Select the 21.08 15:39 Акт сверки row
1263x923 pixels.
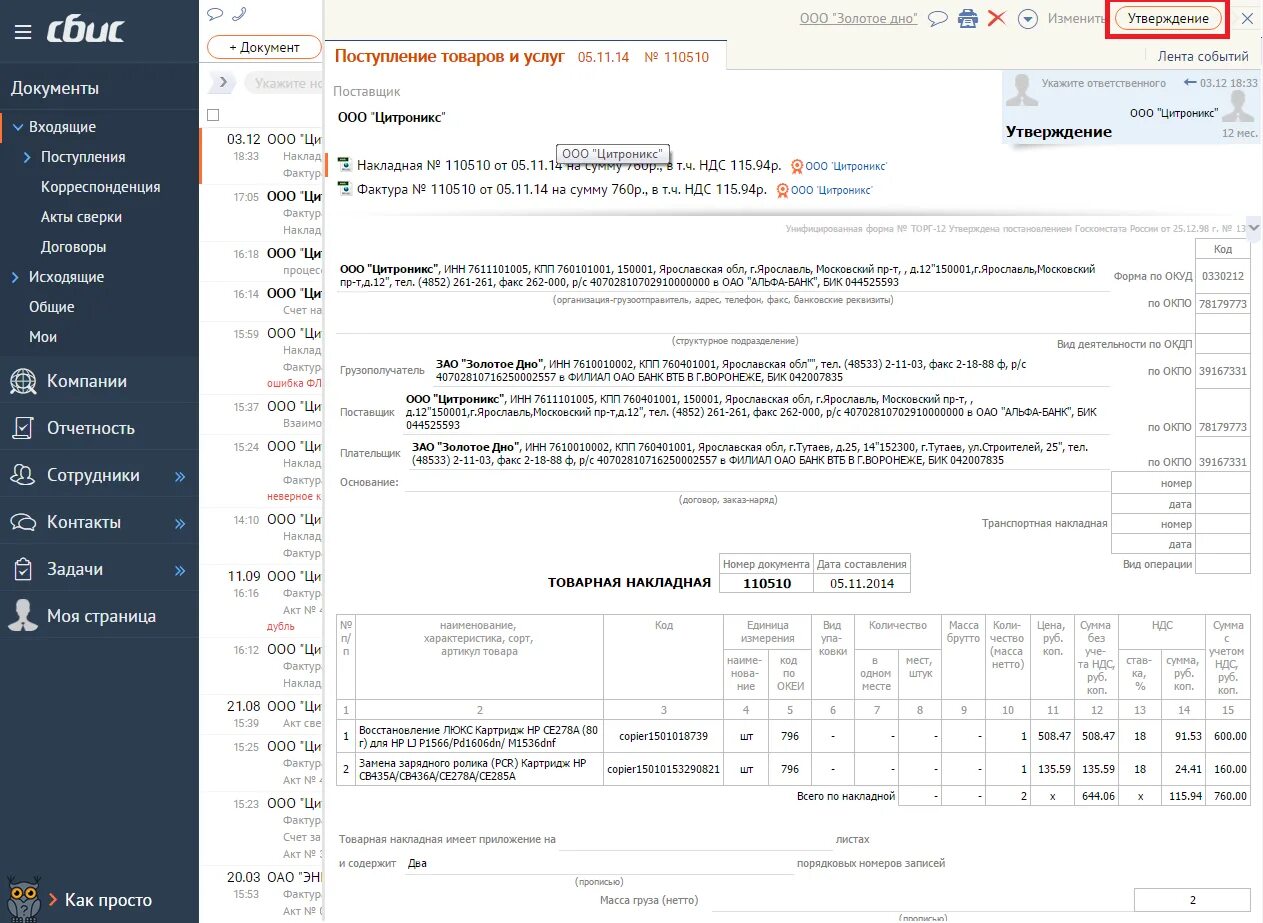tap(262, 714)
